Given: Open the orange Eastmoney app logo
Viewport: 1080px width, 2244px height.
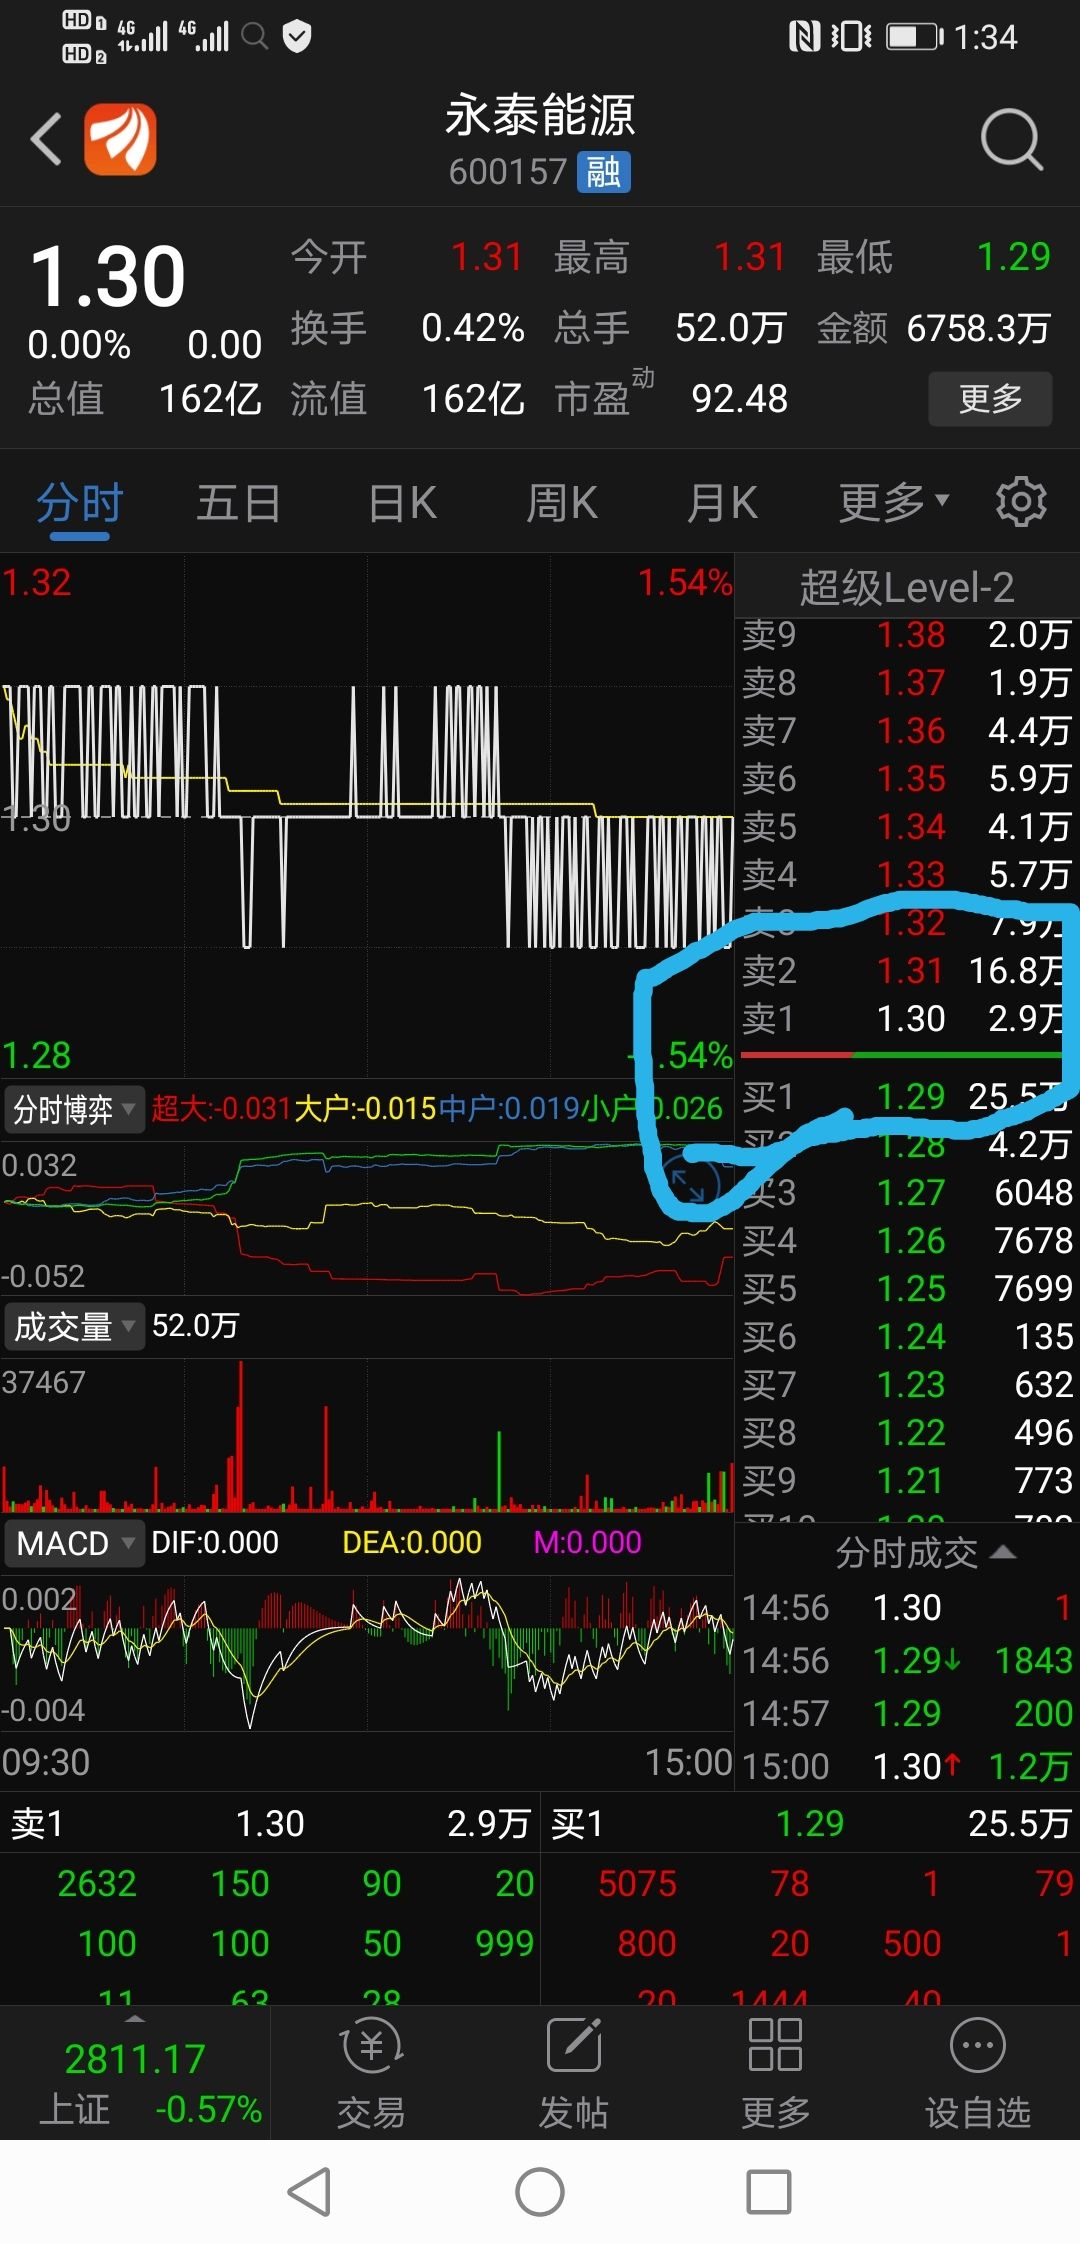Looking at the screenshot, I should [x=120, y=139].
